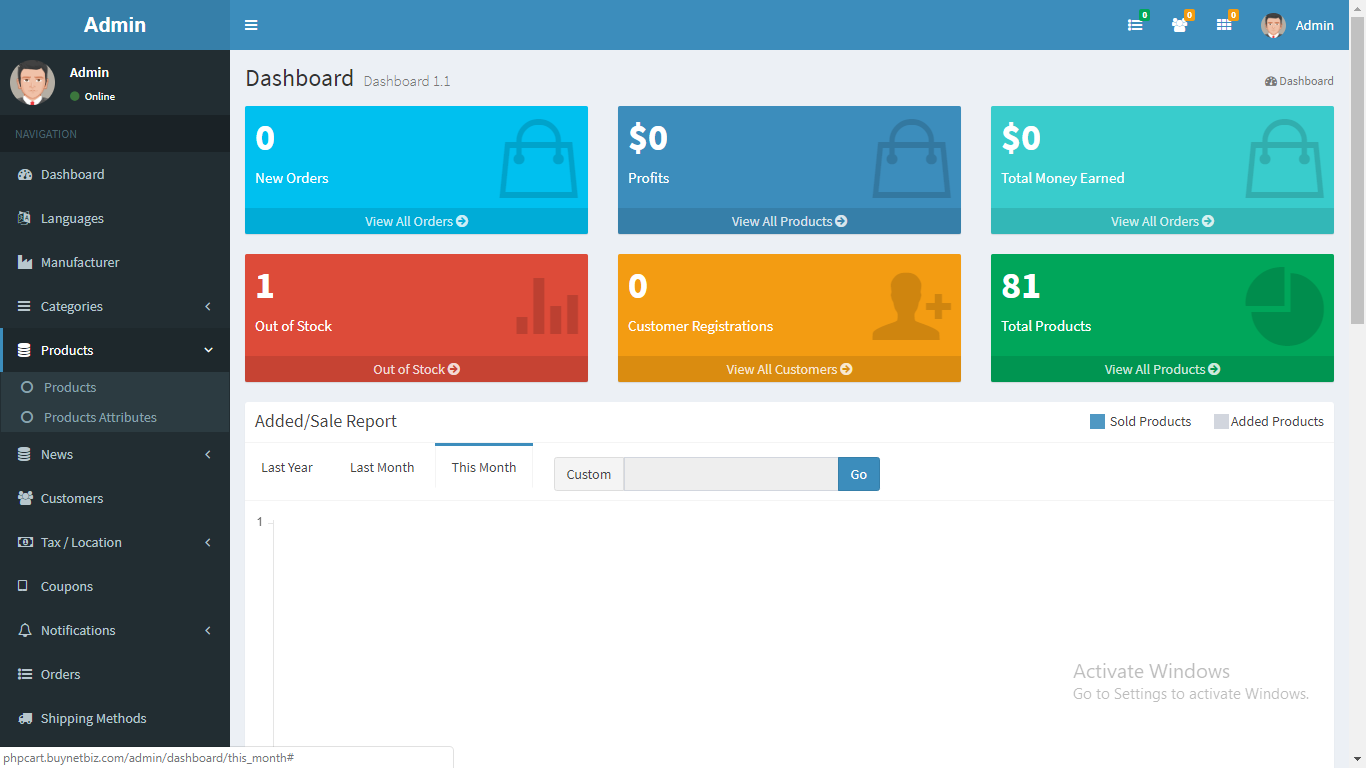This screenshot has height=768, width=1366.
Task: Switch to the Last Month tab
Action: coord(382,467)
